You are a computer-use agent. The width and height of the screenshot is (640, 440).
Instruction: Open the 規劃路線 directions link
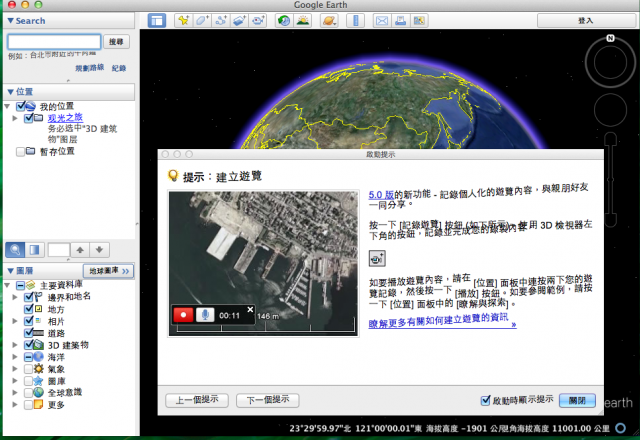(89, 68)
